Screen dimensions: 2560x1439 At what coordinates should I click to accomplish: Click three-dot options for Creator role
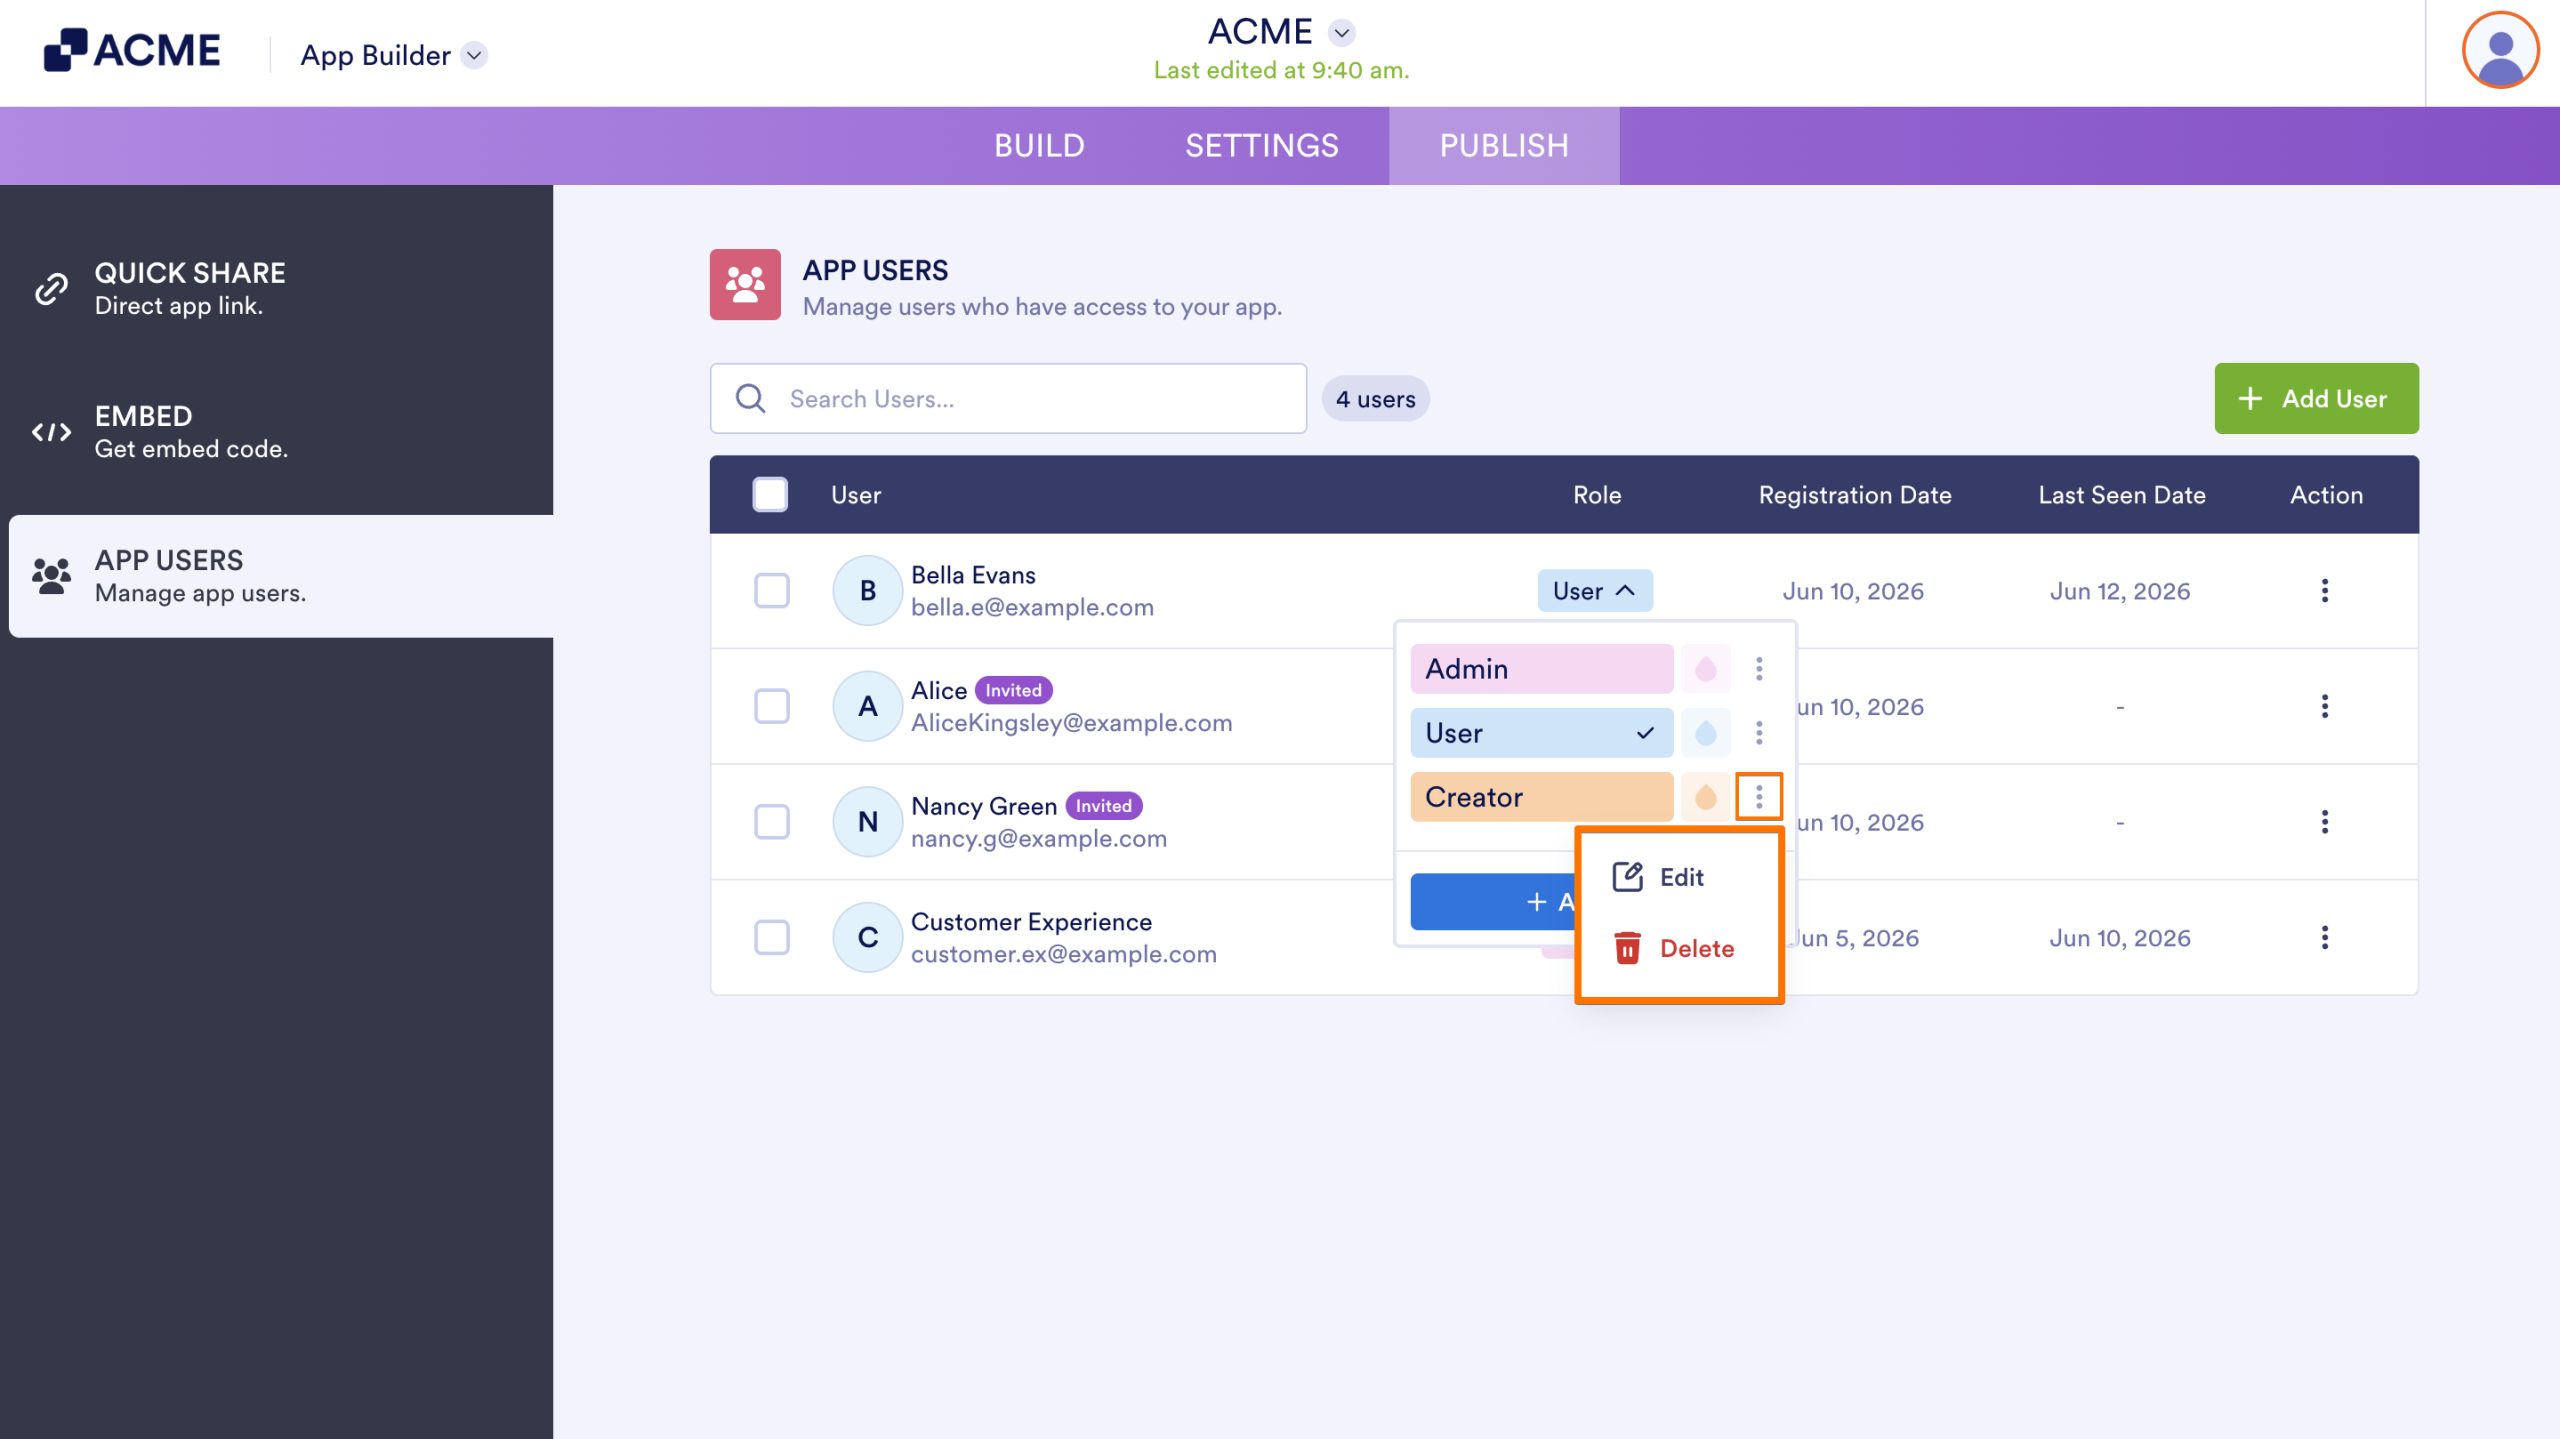click(1759, 797)
